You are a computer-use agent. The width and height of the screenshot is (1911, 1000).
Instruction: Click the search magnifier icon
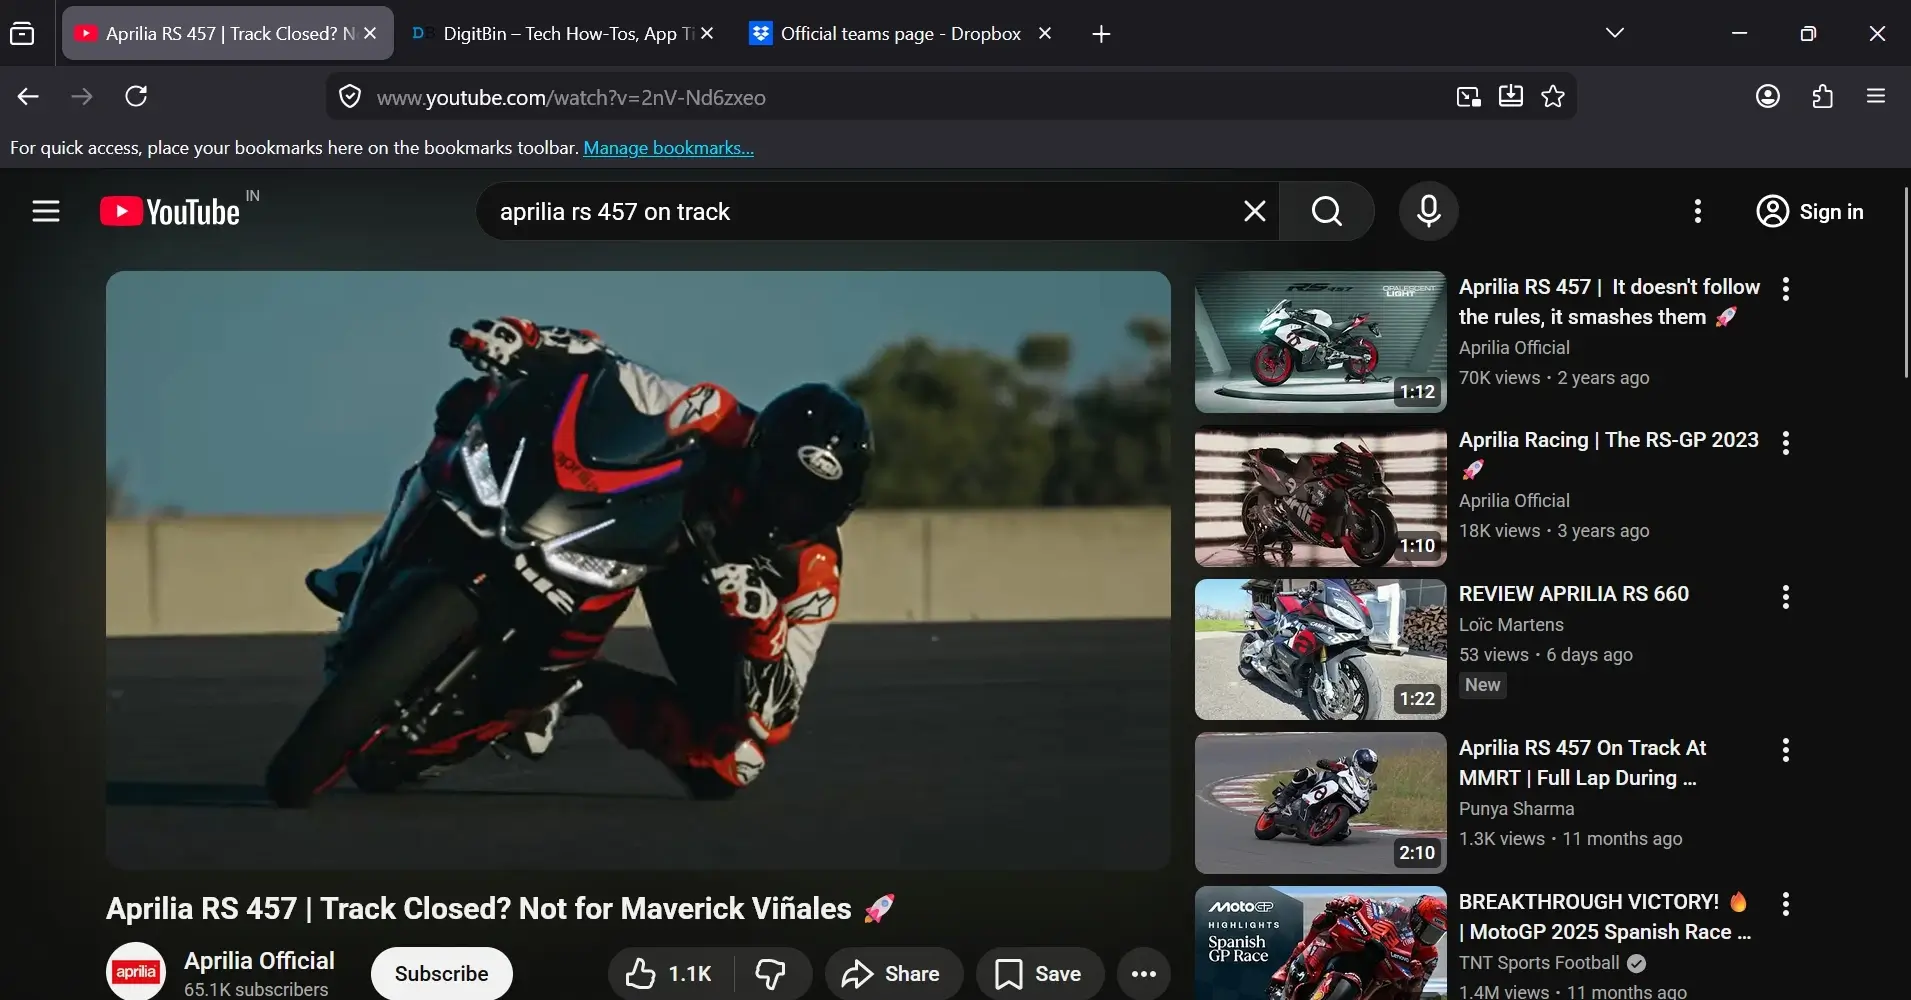(x=1325, y=211)
